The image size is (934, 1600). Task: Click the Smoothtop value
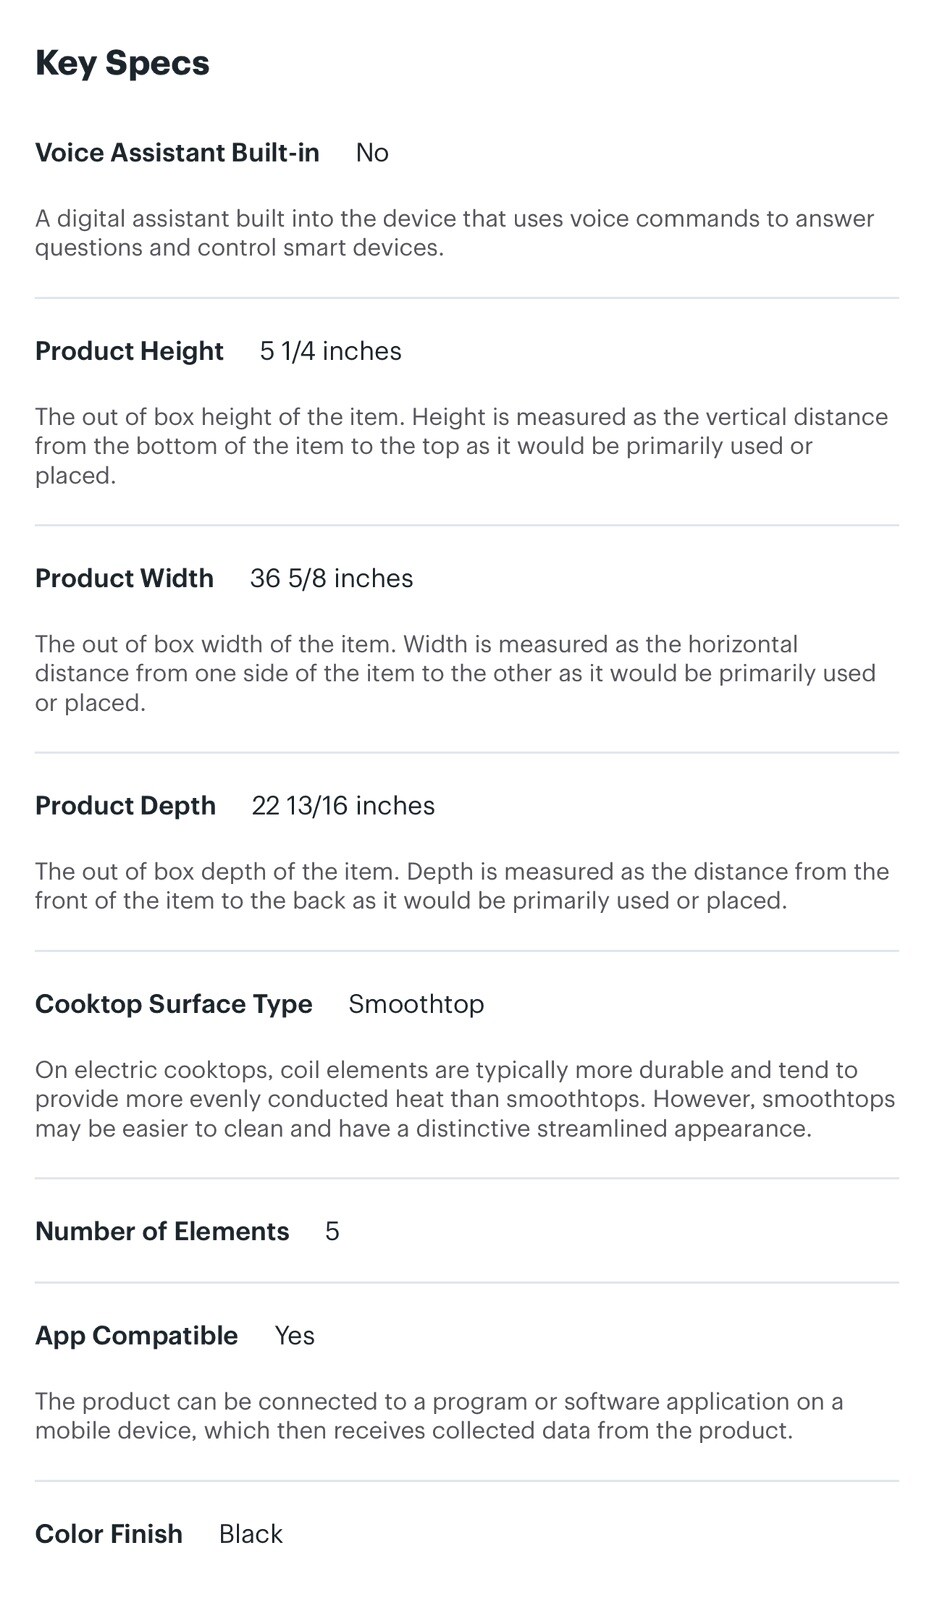coord(416,1004)
